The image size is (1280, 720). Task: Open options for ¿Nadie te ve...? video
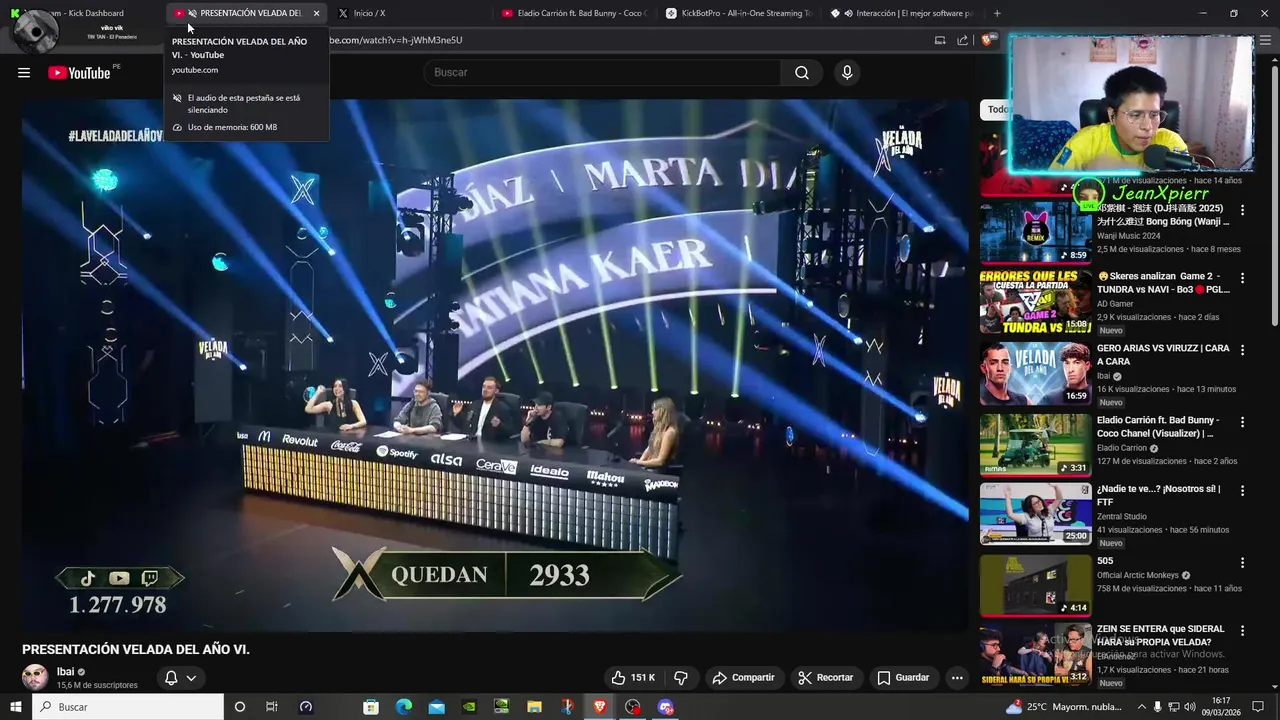(x=1243, y=490)
